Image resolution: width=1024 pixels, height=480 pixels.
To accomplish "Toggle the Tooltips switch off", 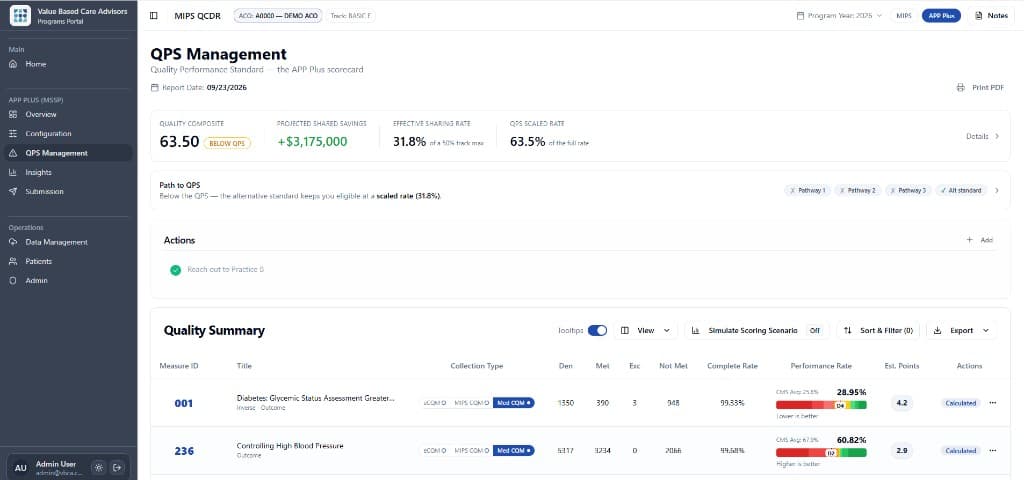I will [598, 330].
